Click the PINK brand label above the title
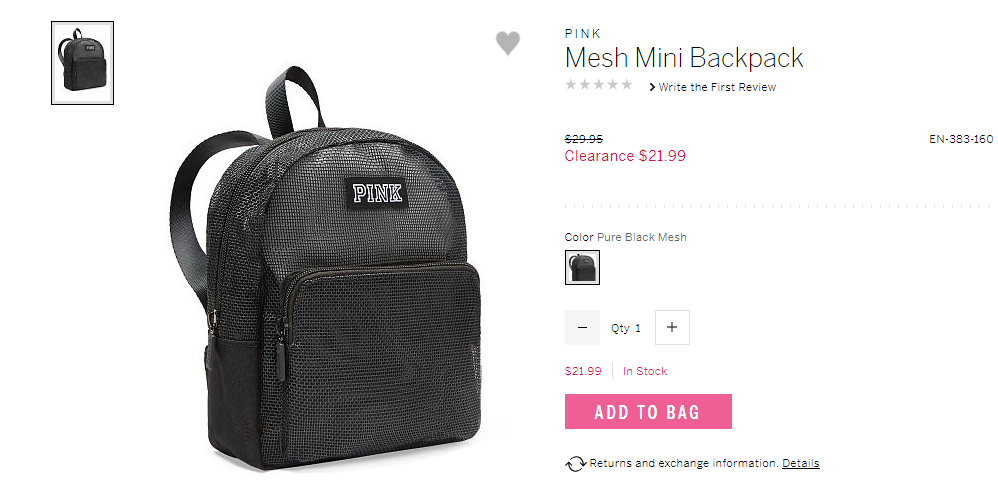The height and width of the screenshot is (492, 998). click(583, 34)
